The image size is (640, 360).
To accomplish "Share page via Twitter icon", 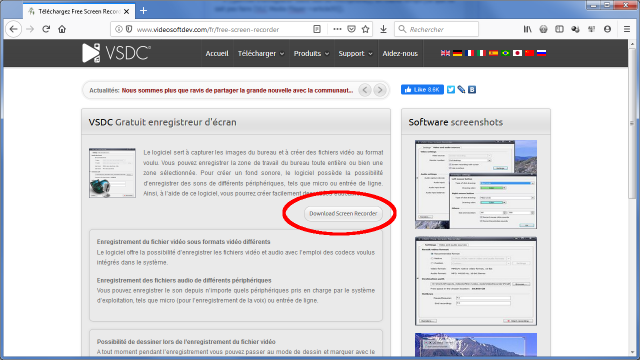I will coord(451,90).
